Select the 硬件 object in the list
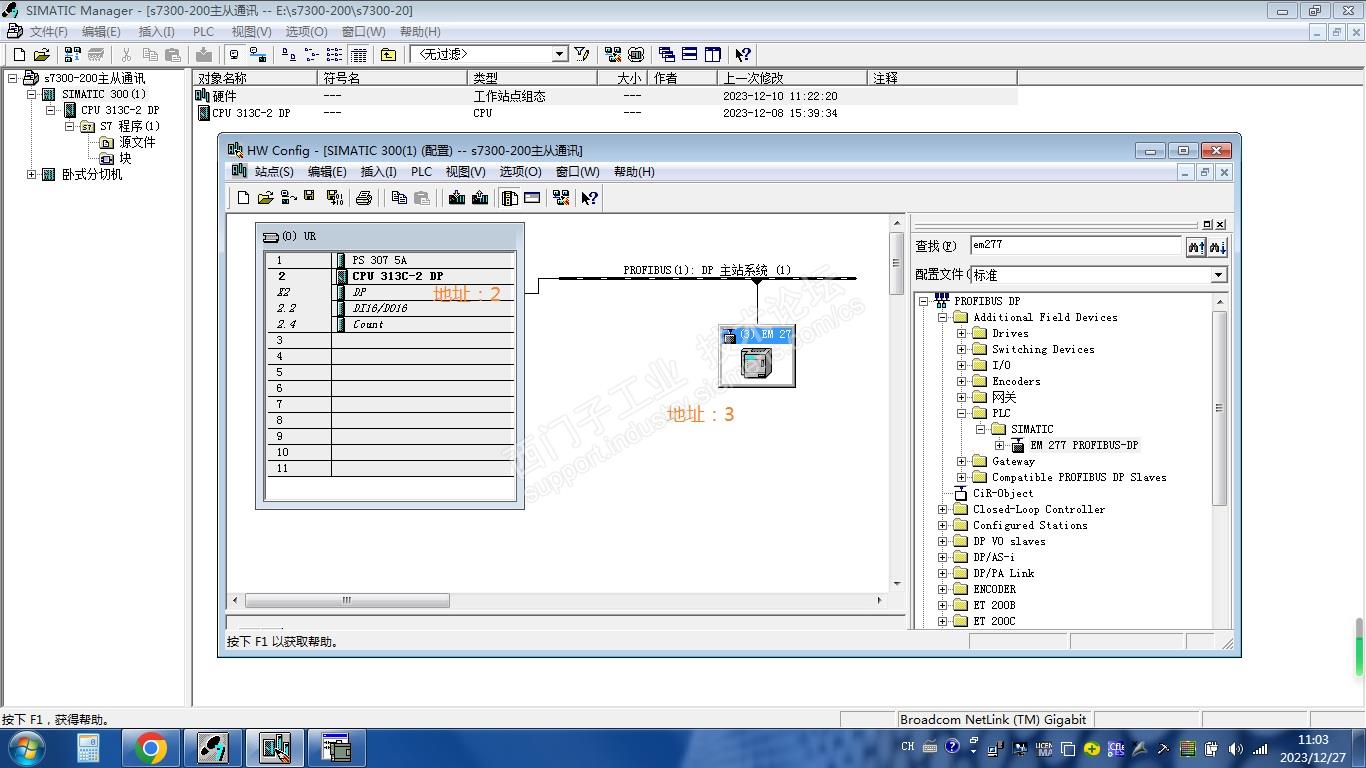The height and width of the screenshot is (768, 1366). 224,96
